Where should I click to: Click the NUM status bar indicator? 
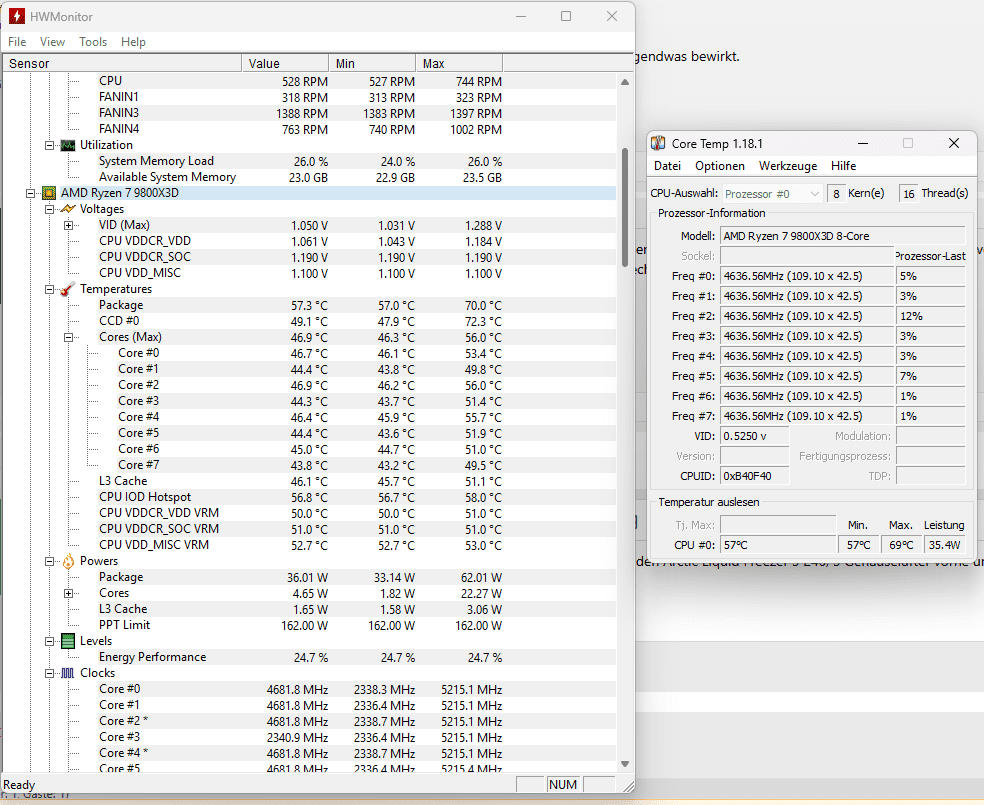[x=563, y=785]
